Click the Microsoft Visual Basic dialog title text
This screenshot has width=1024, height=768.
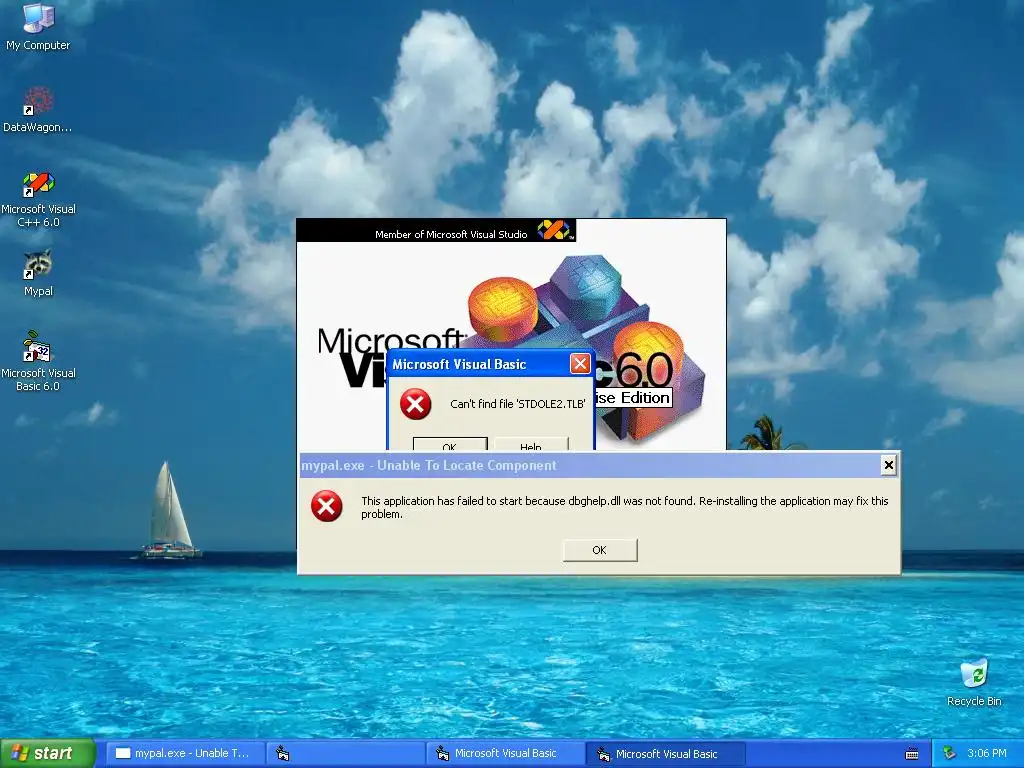pyautogui.click(x=459, y=364)
